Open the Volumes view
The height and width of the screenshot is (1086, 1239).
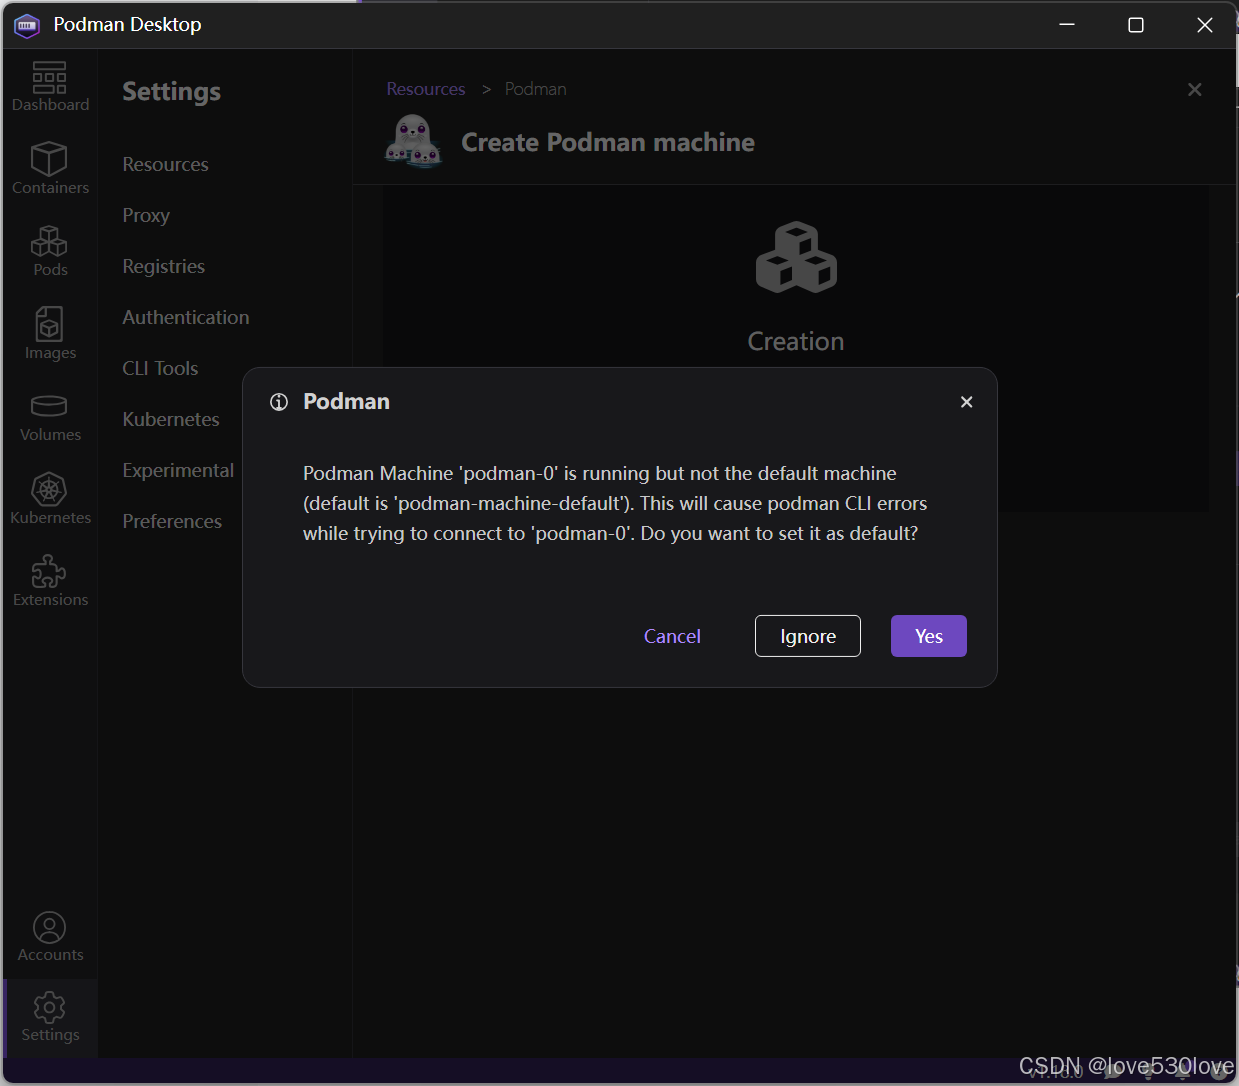point(50,417)
